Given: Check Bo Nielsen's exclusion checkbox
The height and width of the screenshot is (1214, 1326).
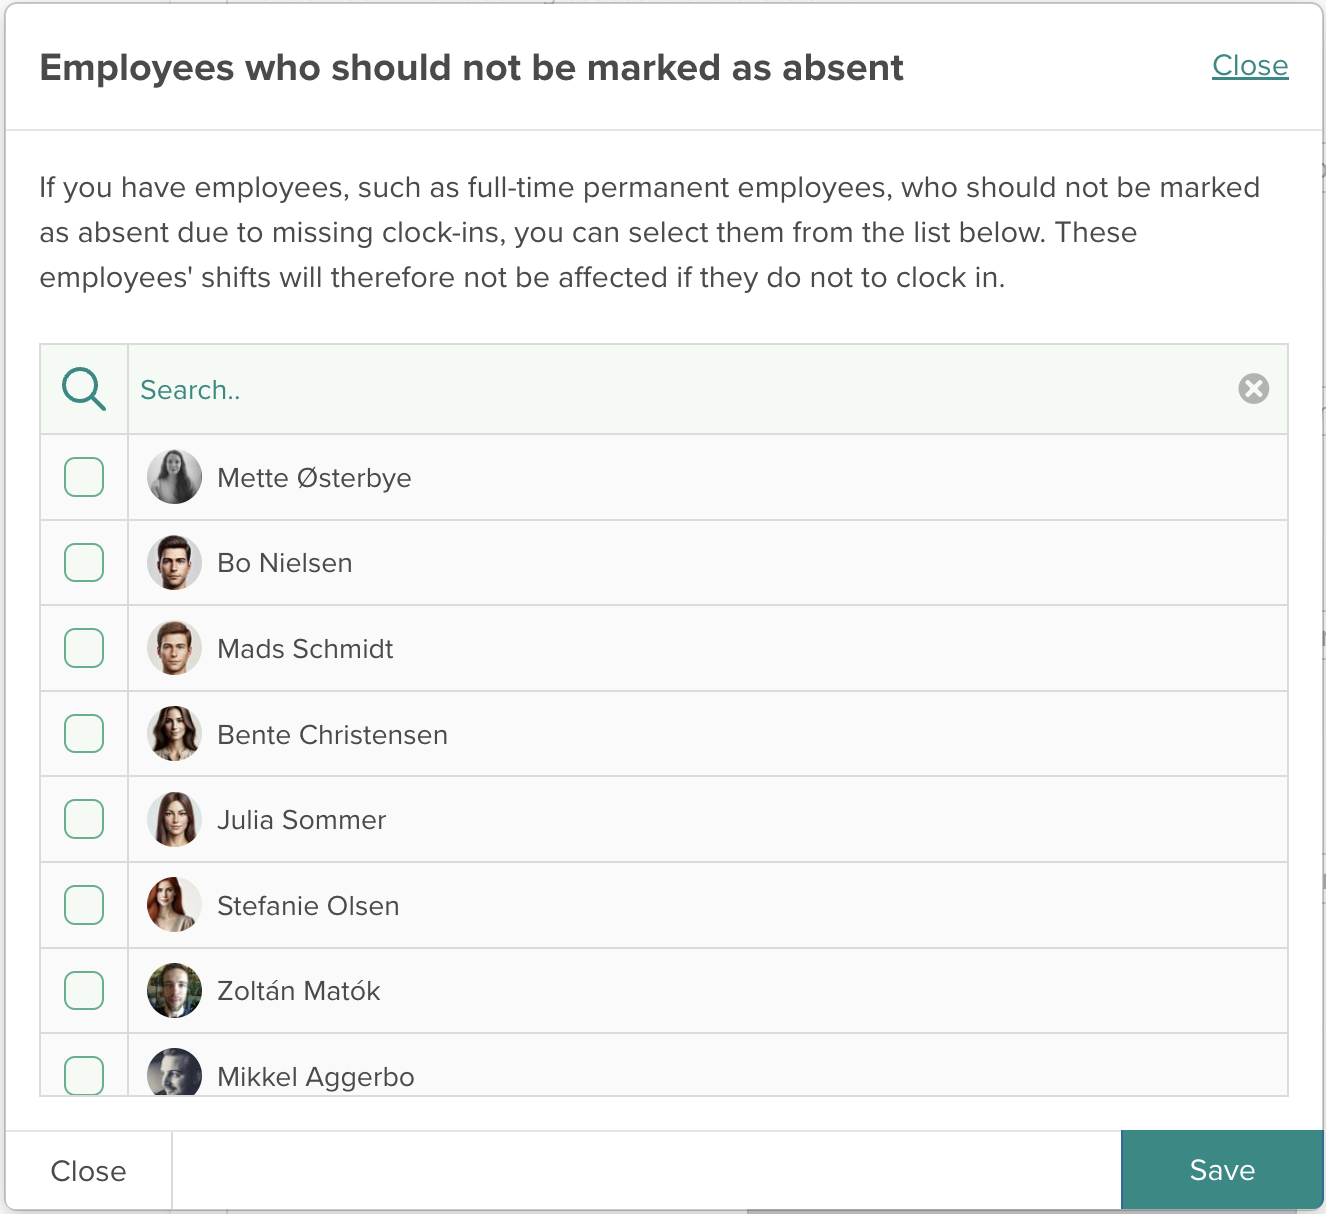Looking at the screenshot, I should [x=84, y=562].
